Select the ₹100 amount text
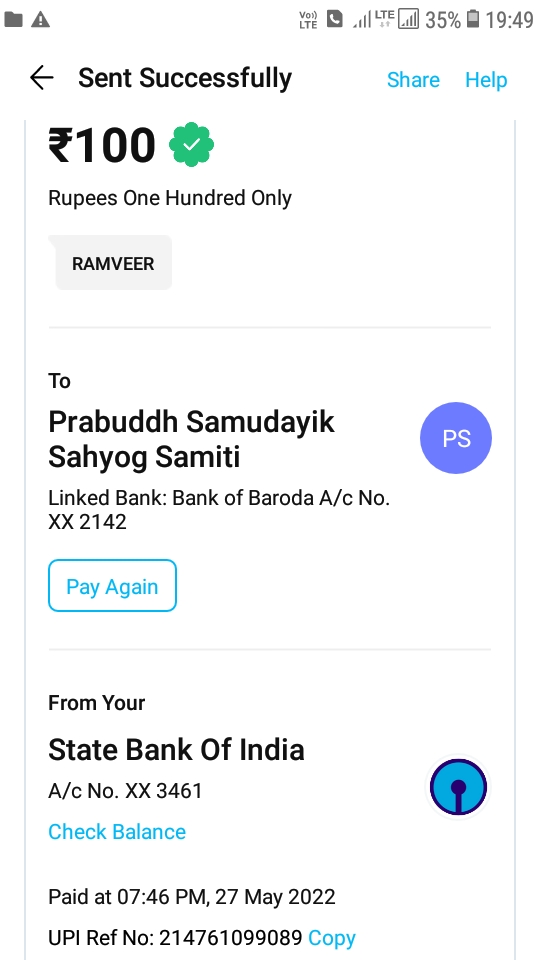This screenshot has height=960, width=540. (x=102, y=145)
